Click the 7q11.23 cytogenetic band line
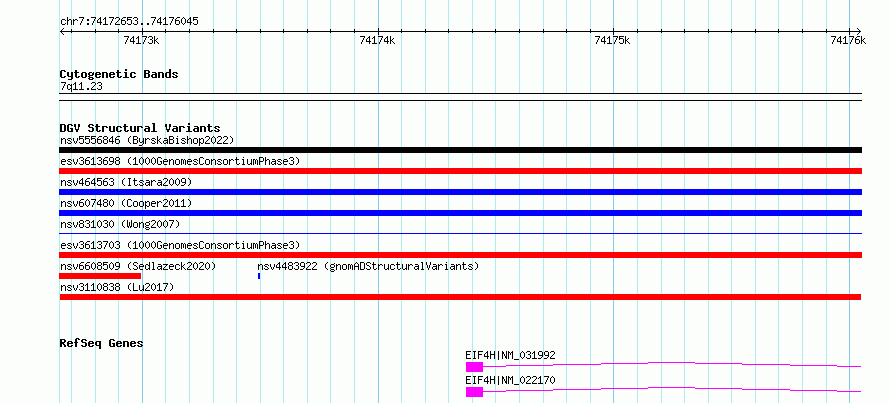Viewport: 890px width, 403px height. tap(460, 97)
